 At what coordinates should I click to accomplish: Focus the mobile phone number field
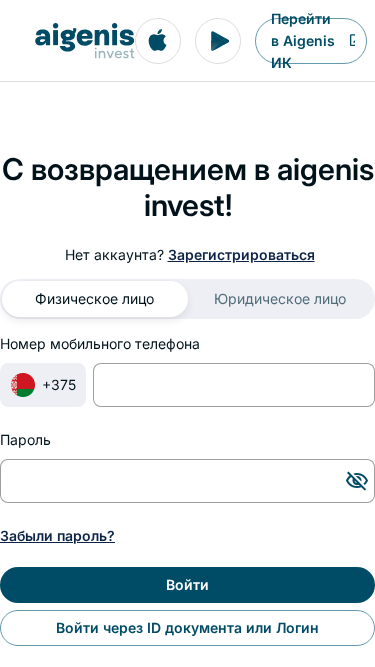tap(234, 385)
